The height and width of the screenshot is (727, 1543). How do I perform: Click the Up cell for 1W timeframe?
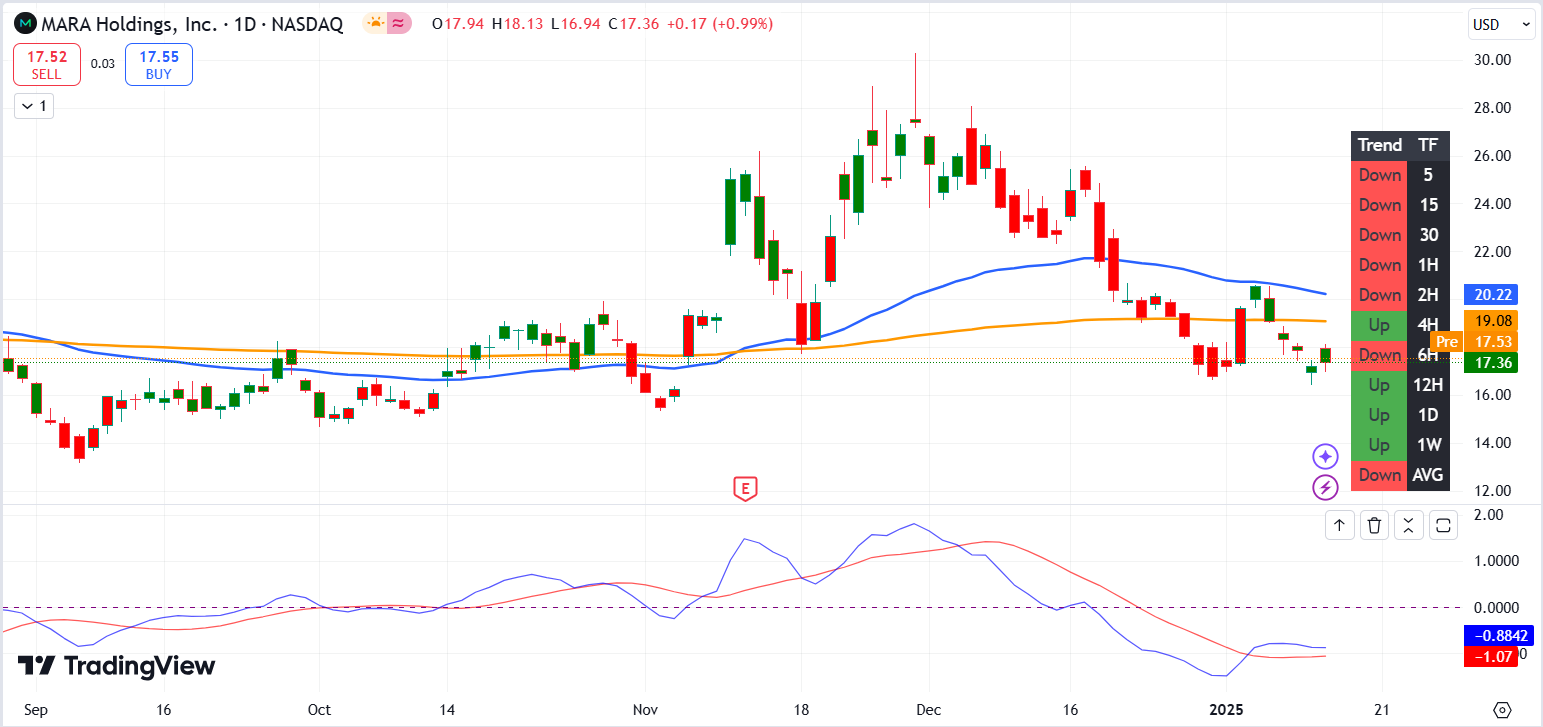coord(1380,445)
